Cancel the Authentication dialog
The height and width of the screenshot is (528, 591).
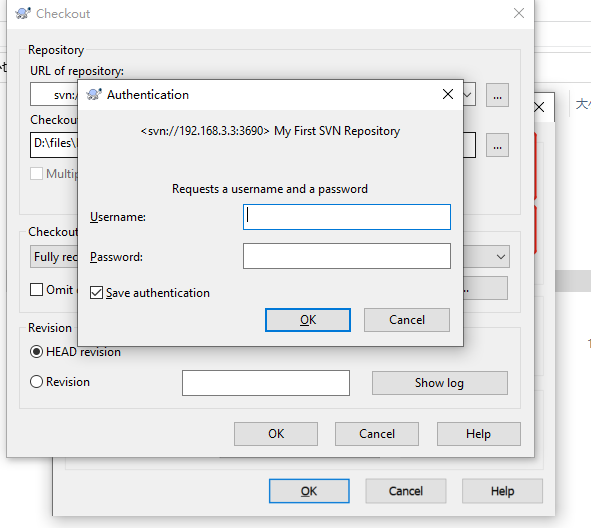tap(407, 320)
